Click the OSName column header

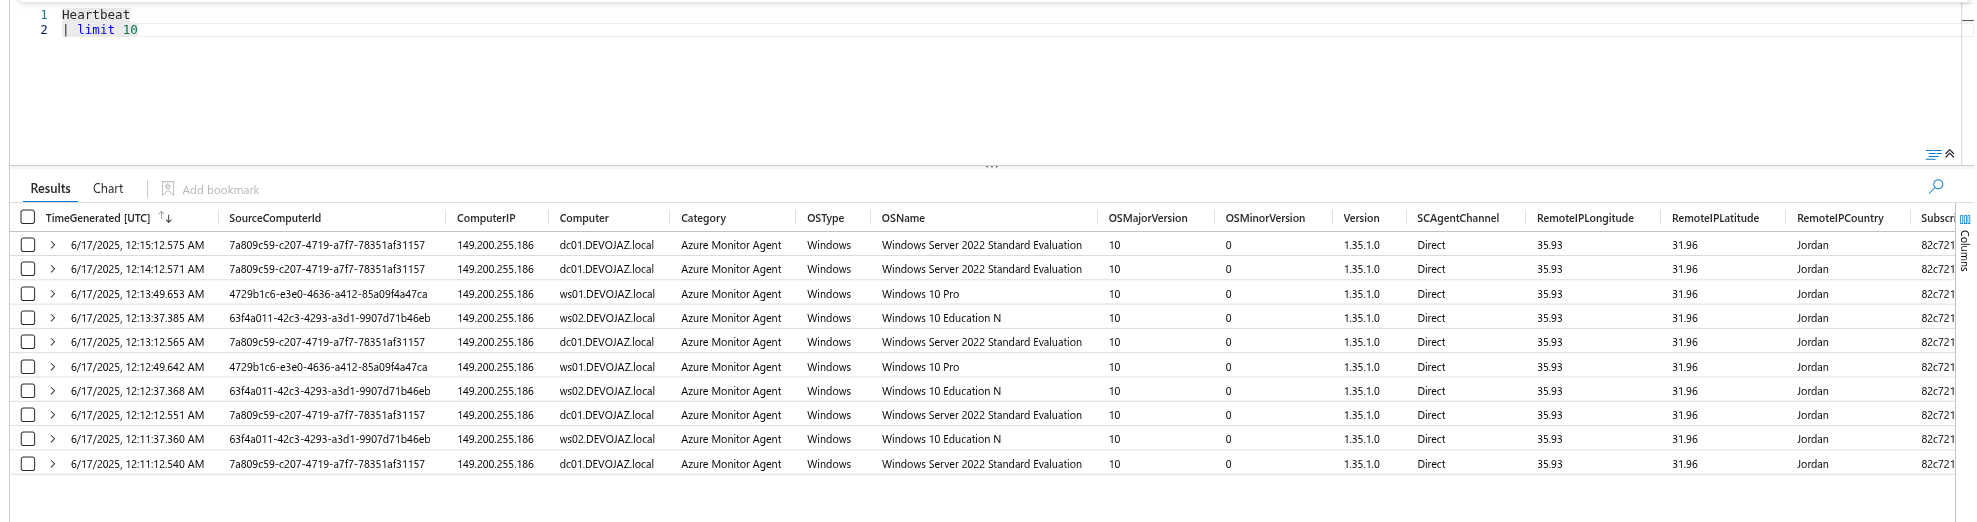pos(903,218)
